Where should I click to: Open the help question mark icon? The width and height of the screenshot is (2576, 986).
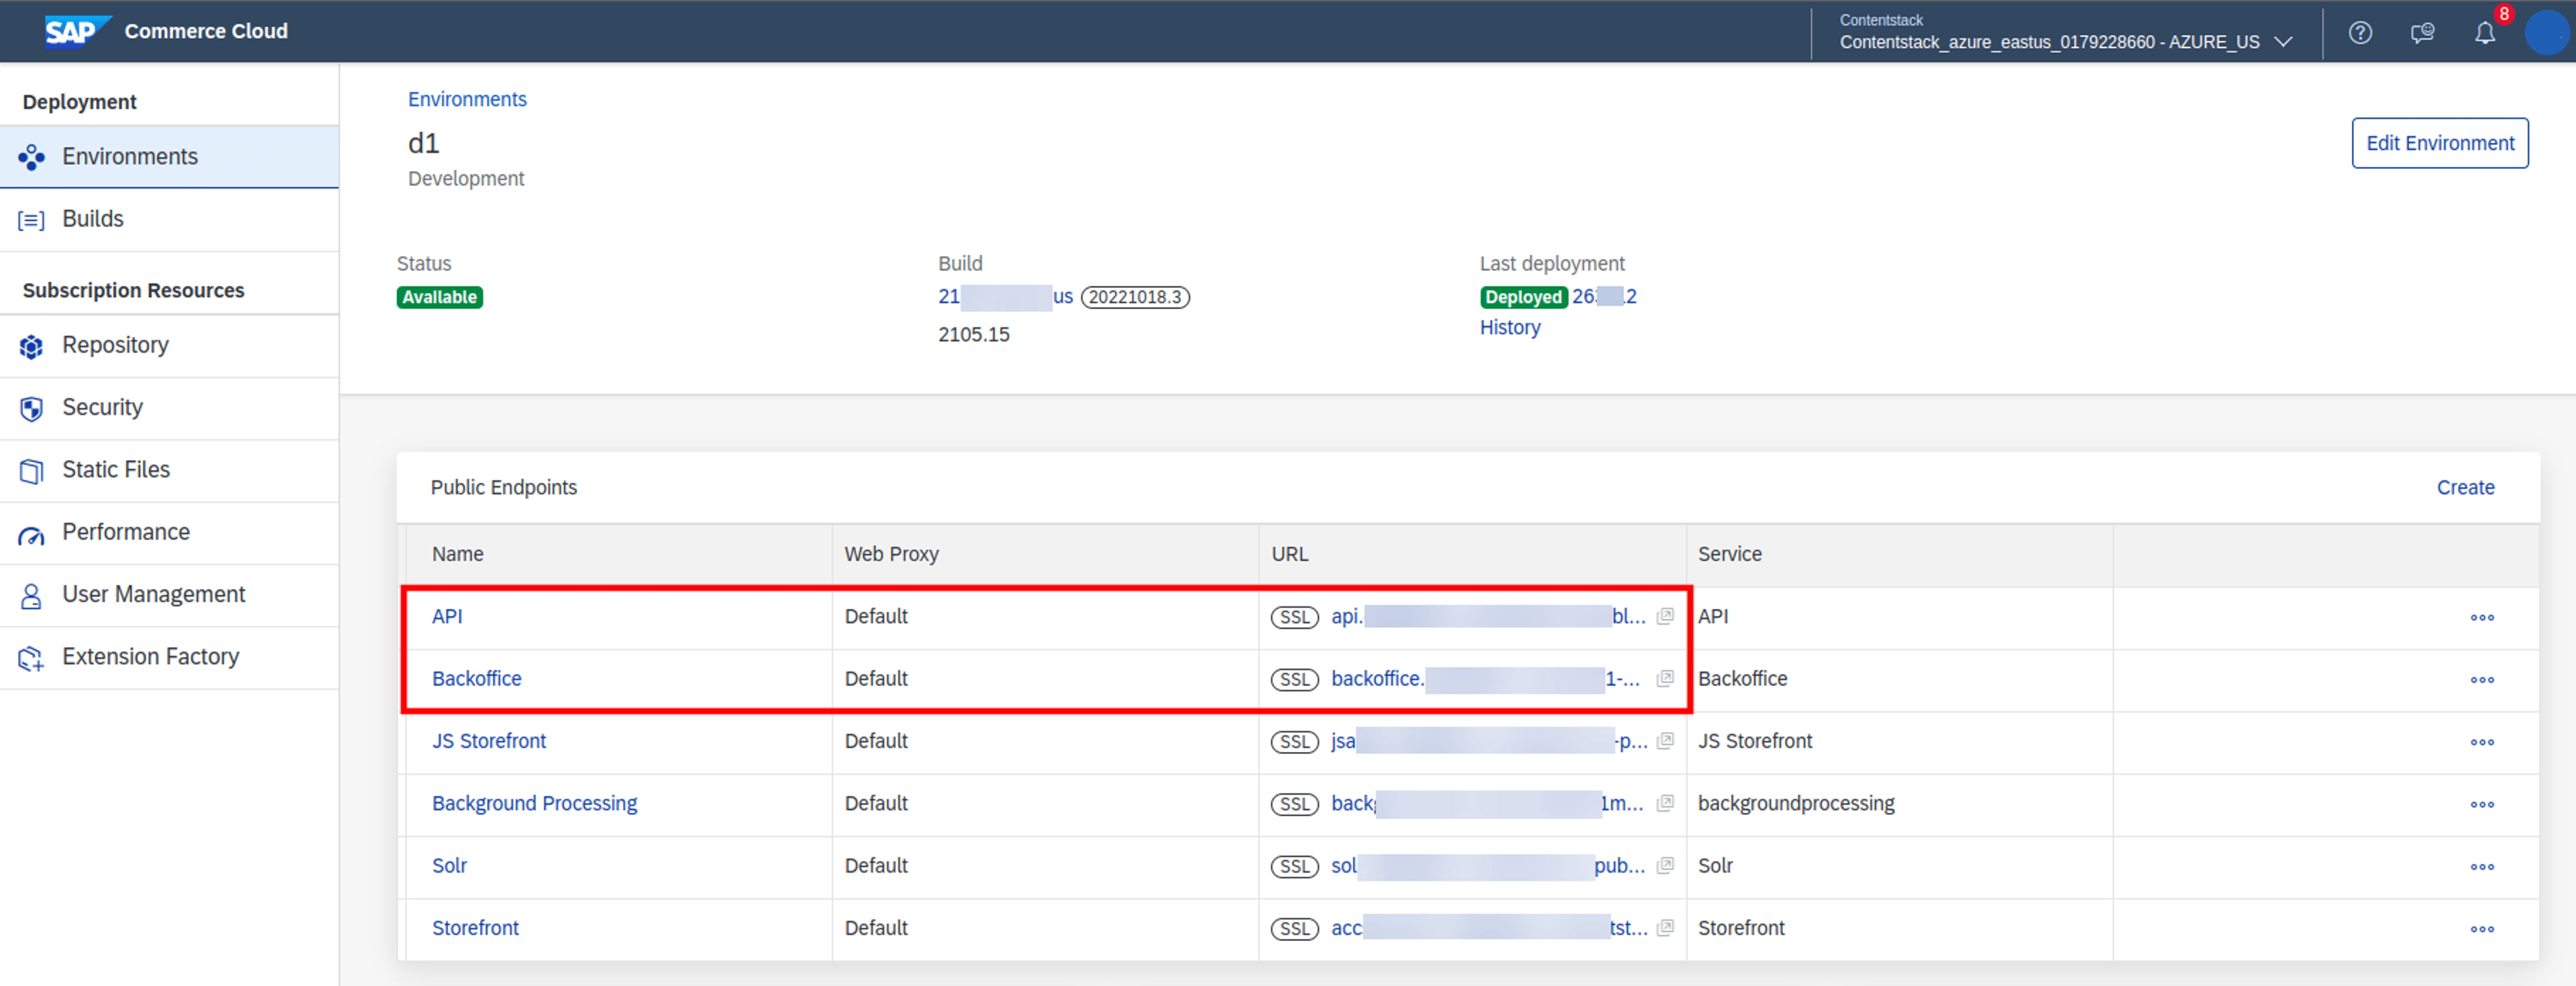click(x=2360, y=33)
